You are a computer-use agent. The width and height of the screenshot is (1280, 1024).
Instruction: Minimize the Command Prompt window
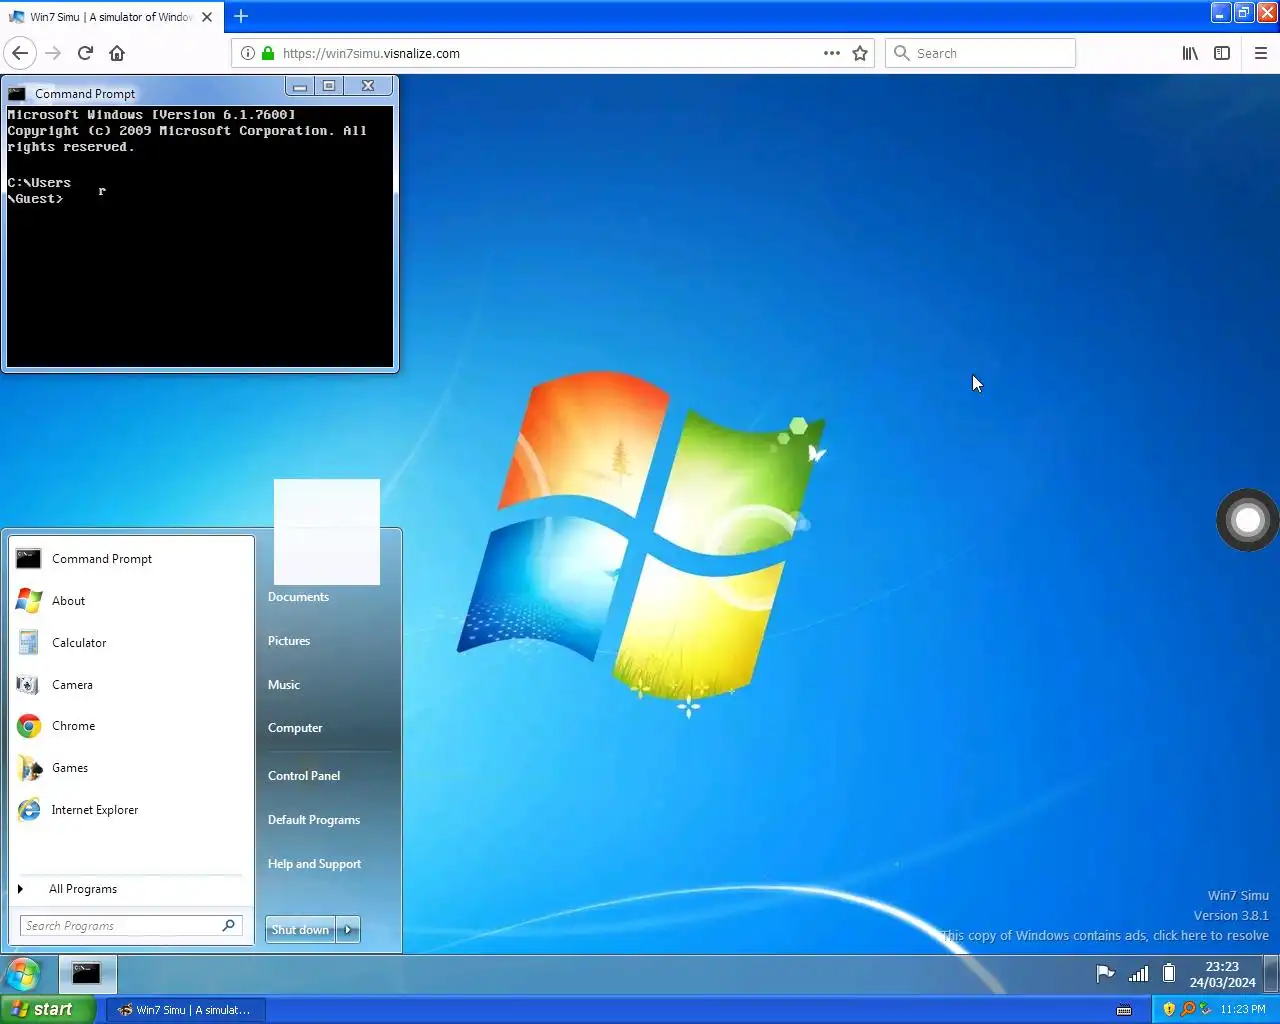299,87
